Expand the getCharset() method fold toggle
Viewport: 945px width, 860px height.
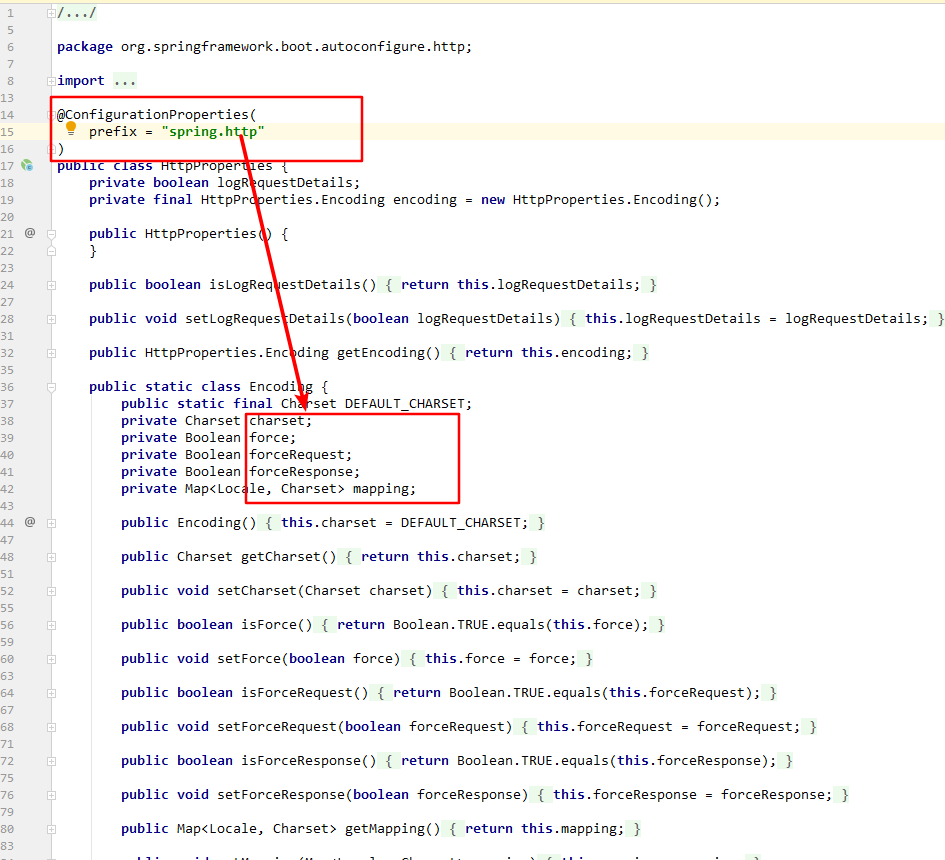coord(51,556)
